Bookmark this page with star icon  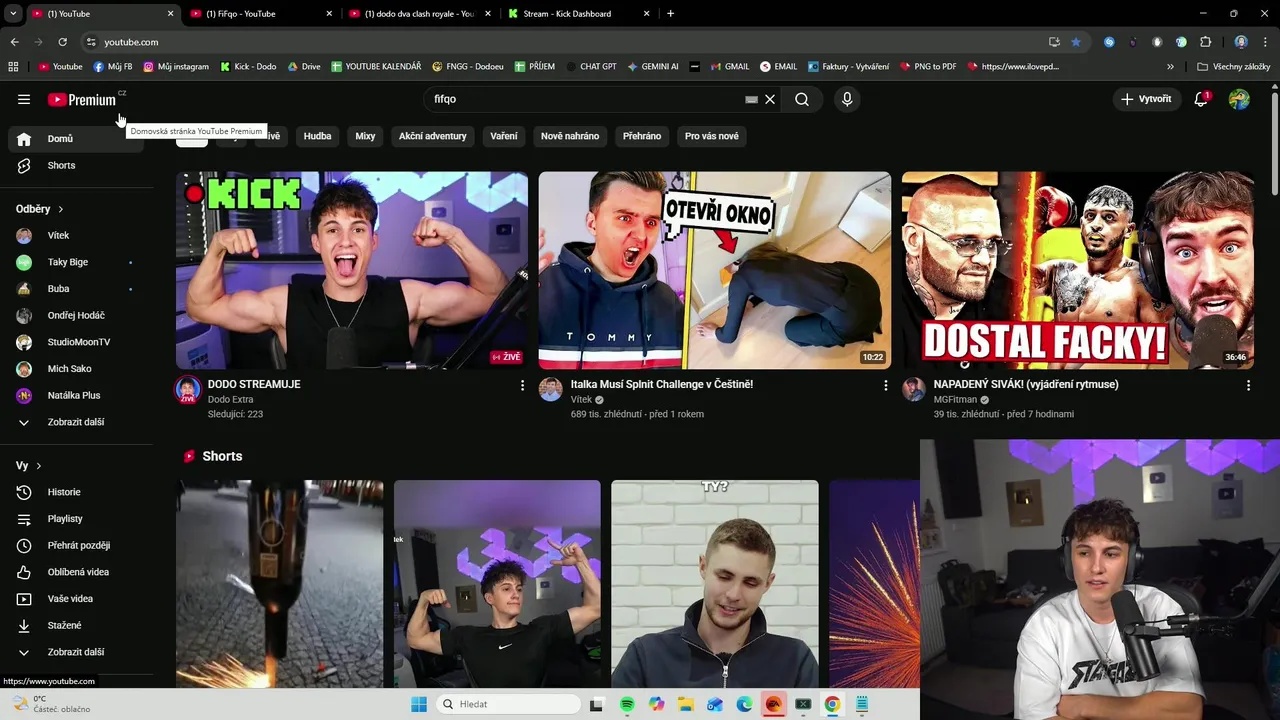click(x=1076, y=42)
